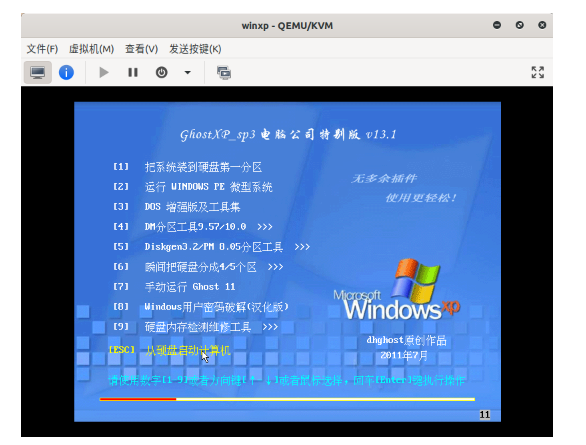Expand the shutdown options dropdown arrow

188,72
